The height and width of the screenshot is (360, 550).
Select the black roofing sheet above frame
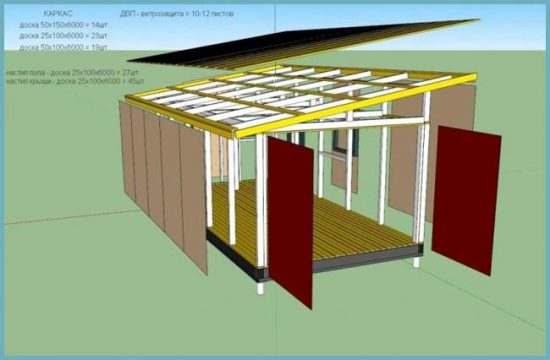pos(302,46)
